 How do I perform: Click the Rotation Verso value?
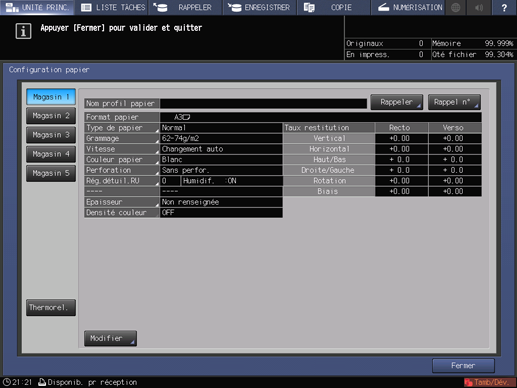point(455,181)
